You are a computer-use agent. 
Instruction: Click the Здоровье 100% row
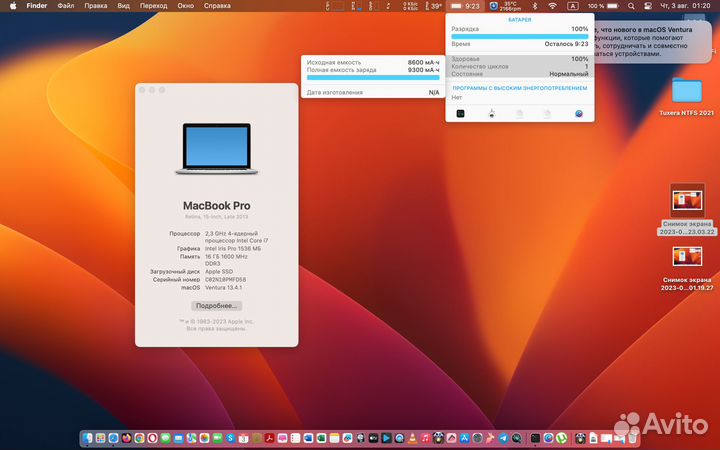point(519,59)
